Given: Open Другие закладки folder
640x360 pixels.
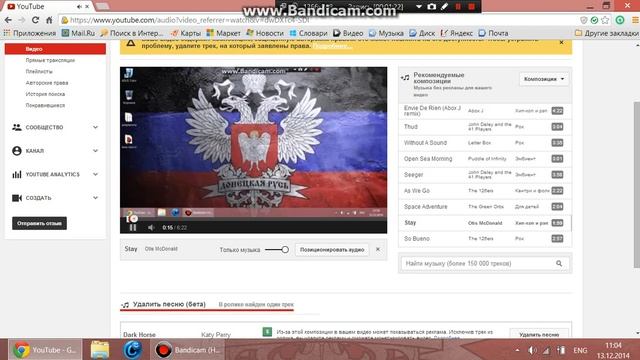Looking at the screenshot, I should 607,33.
